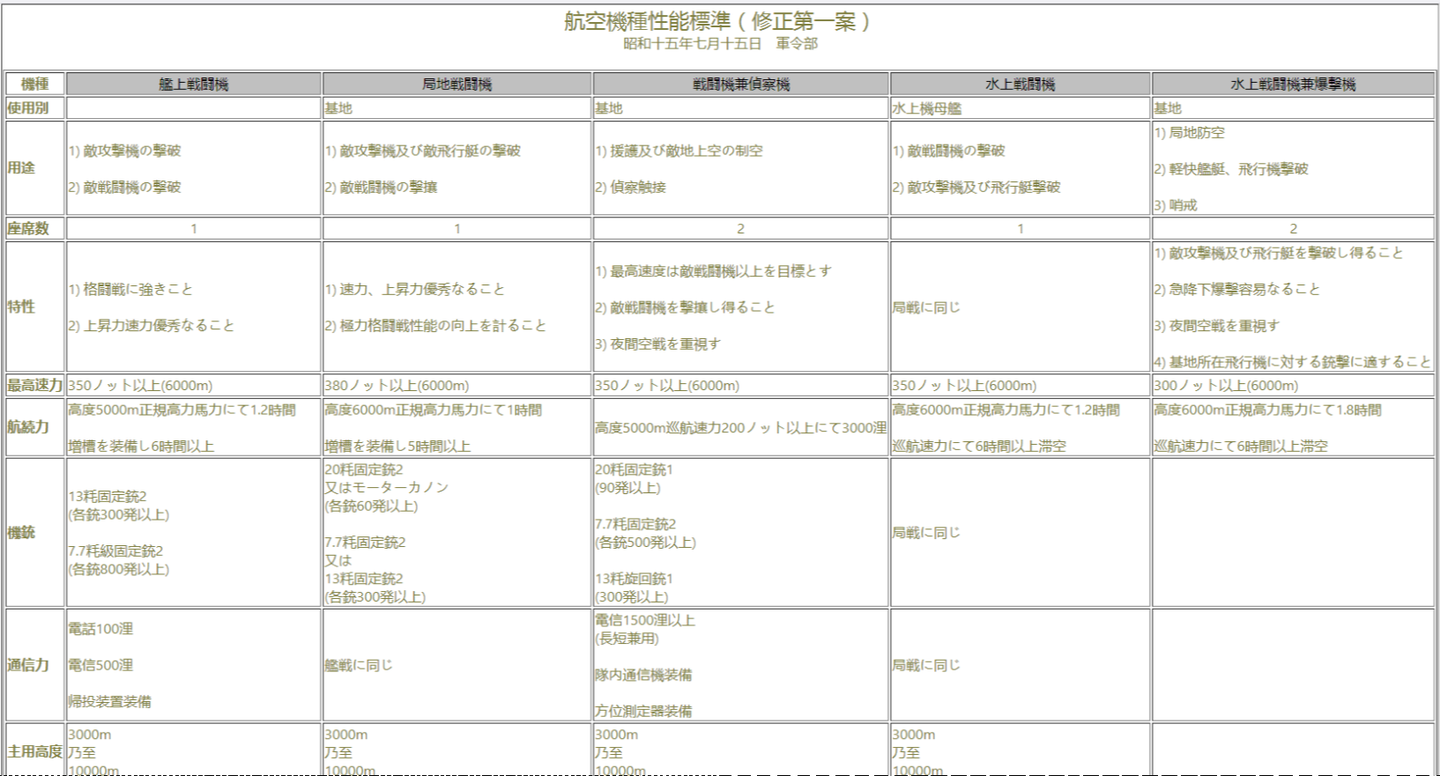The height and width of the screenshot is (776, 1440).
Task: Click 局戦に同じ in the 通信力 row
Action: 926,665
